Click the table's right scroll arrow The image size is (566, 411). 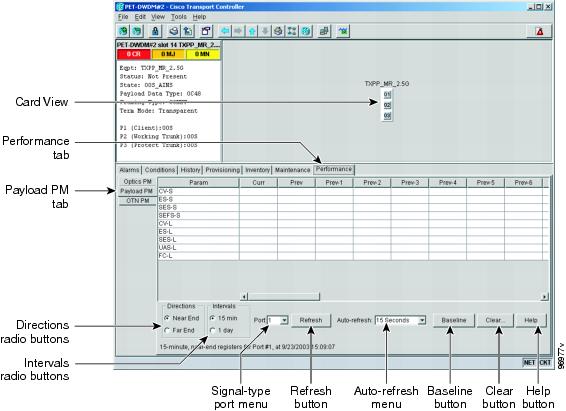point(544,297)
